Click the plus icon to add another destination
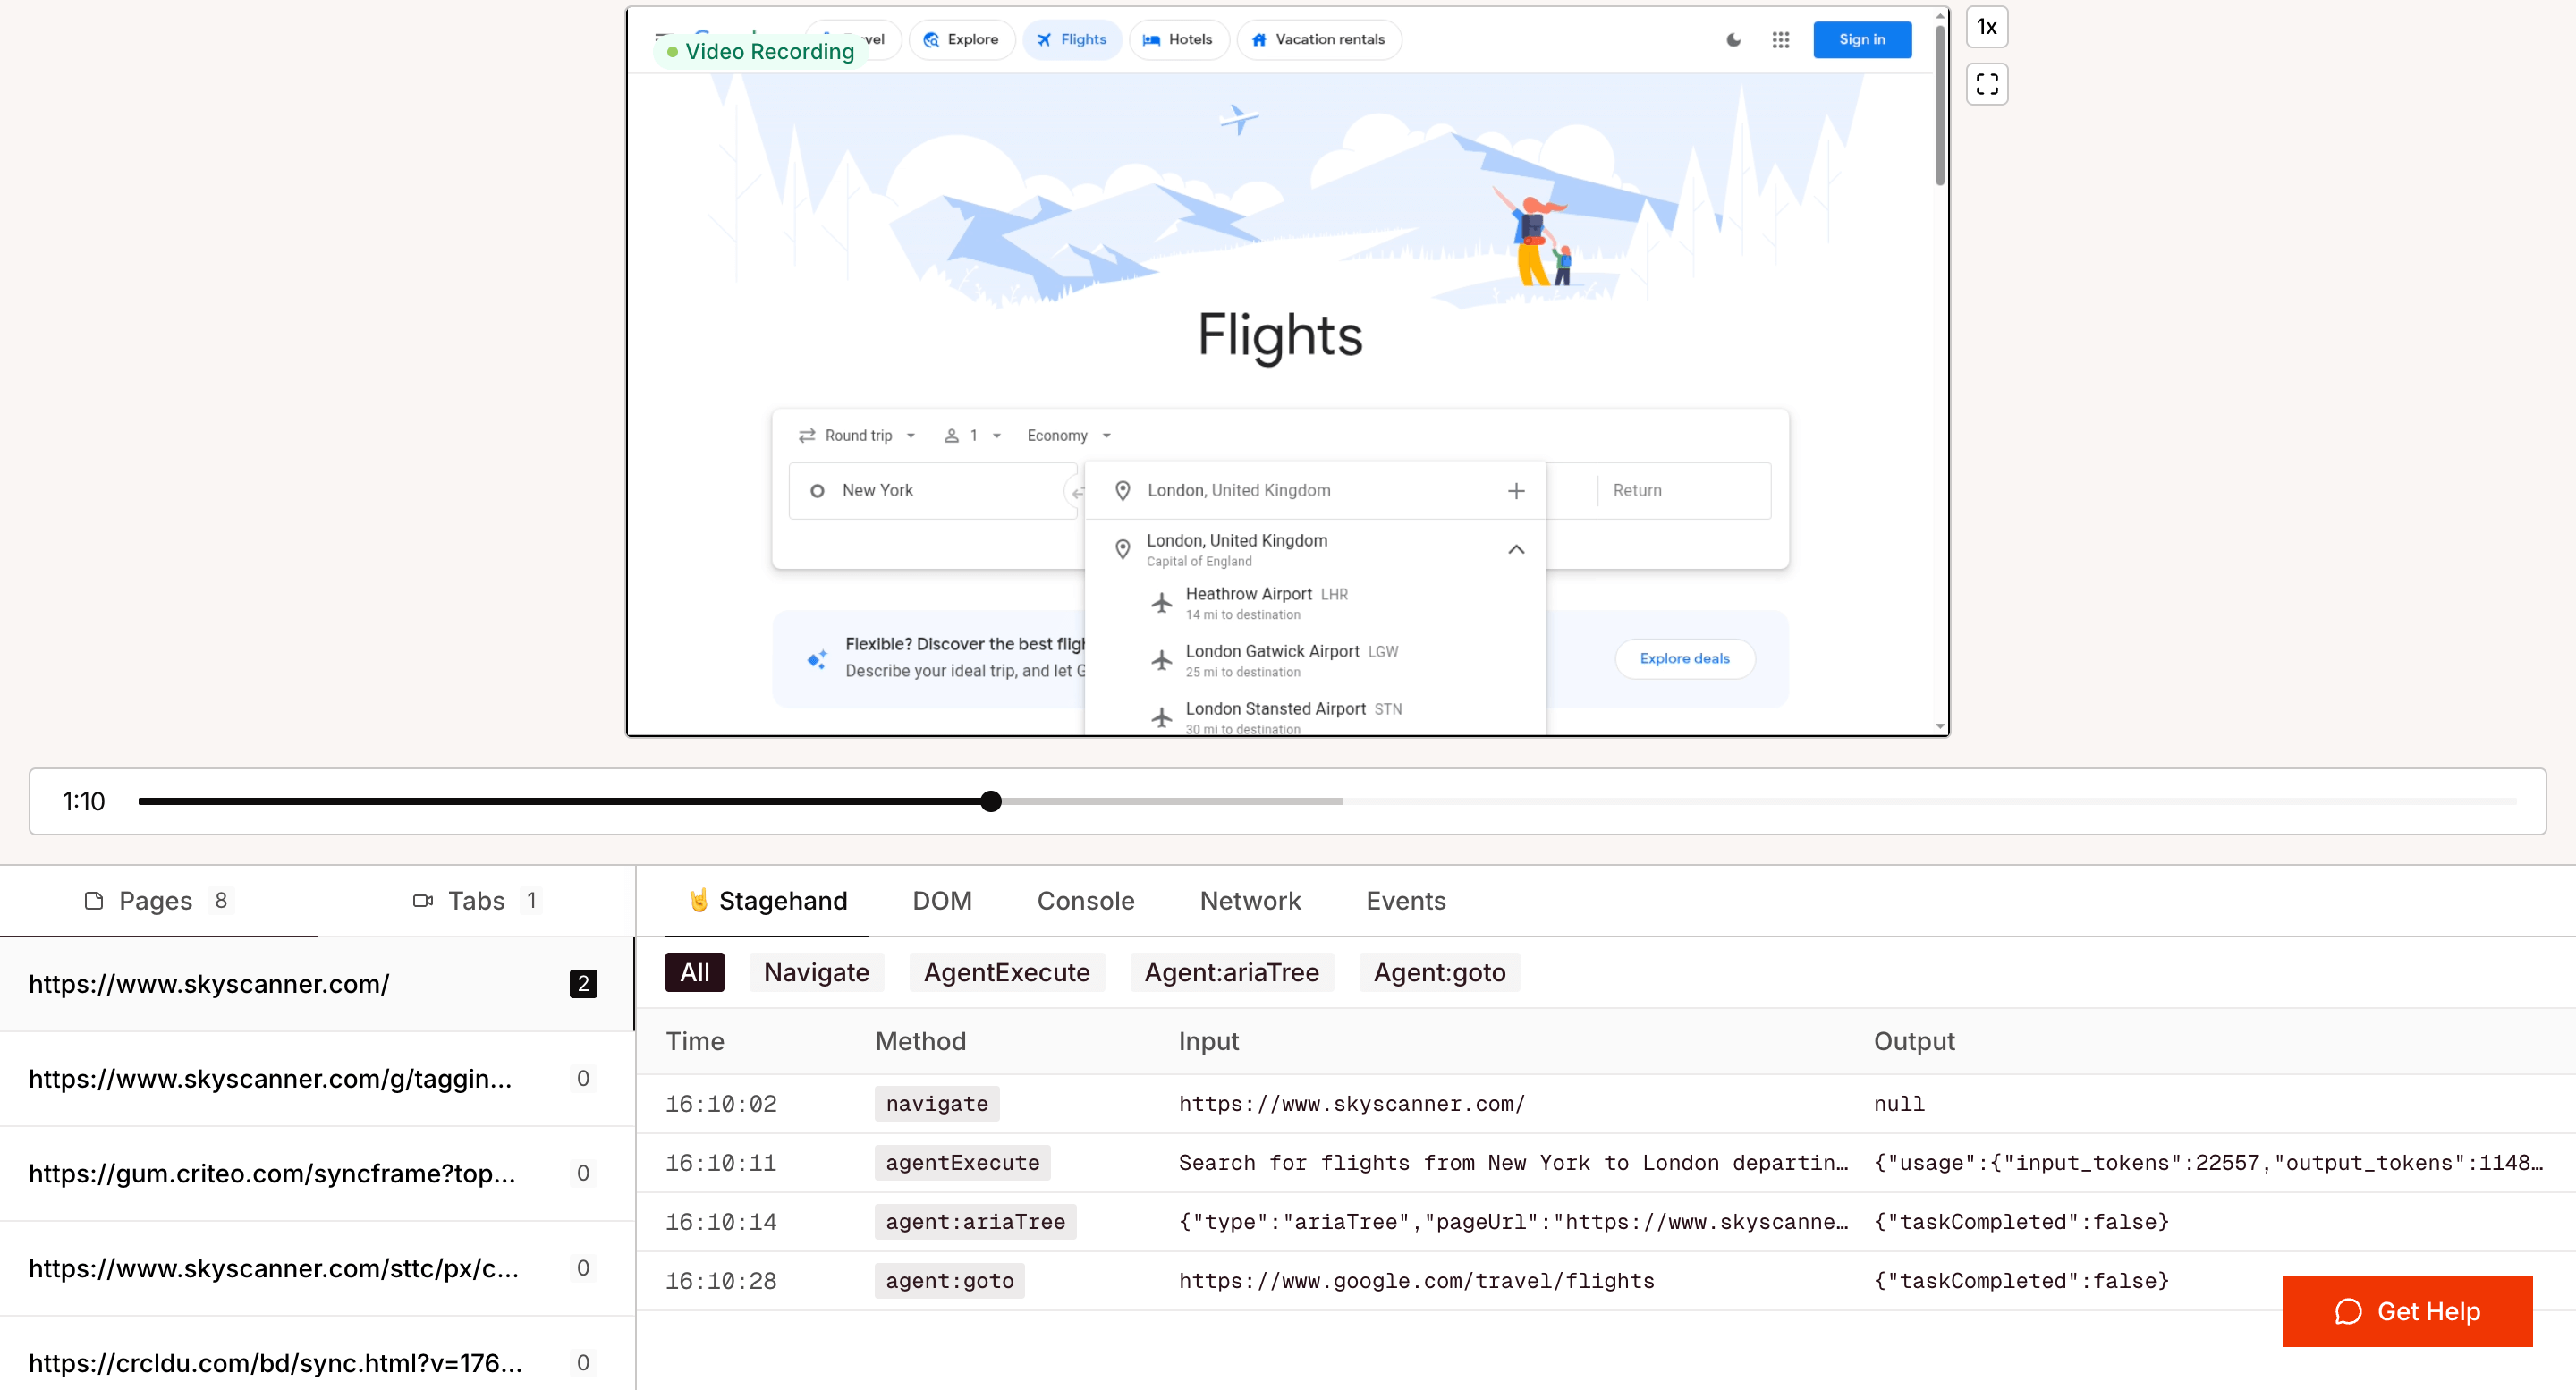 [x=1516, y=490]
